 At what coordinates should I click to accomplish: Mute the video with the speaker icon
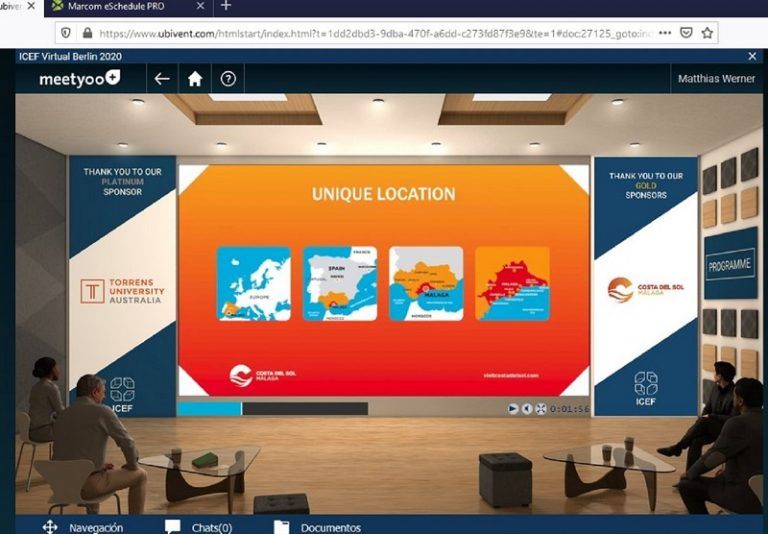click(x=527, y=409)
